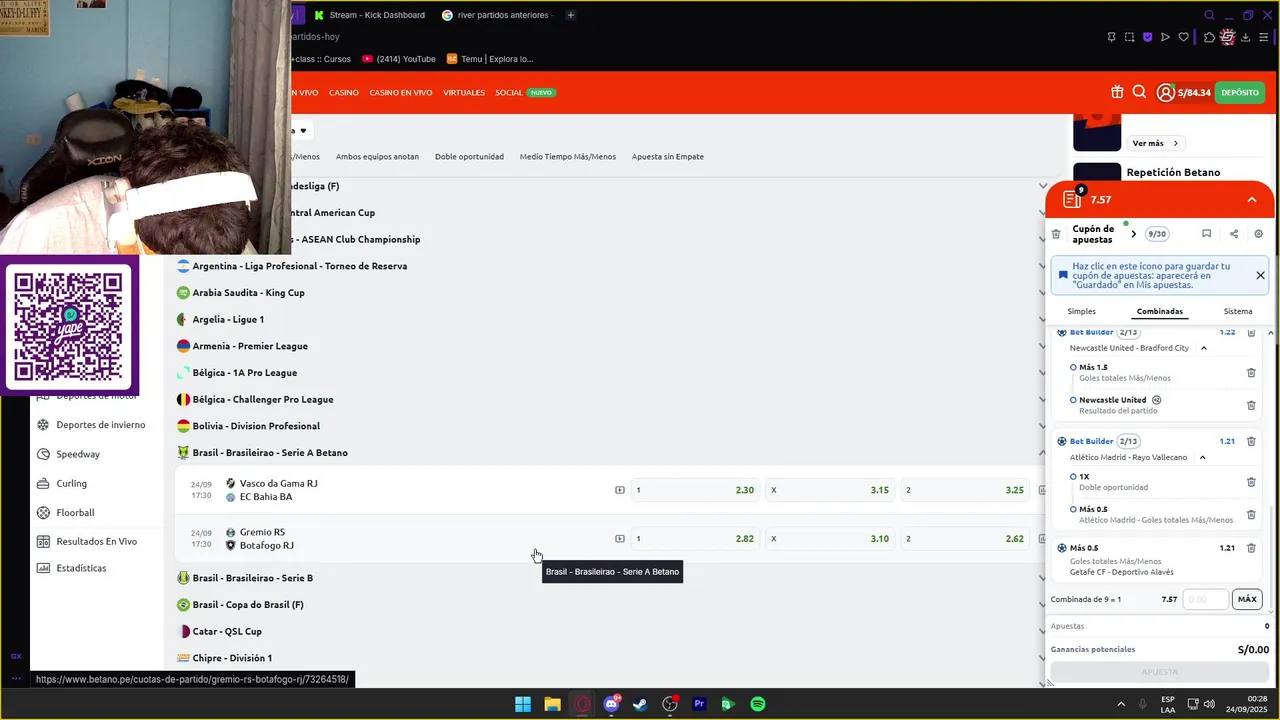Collapse Atlético Madrid - Rayo Vallecano builder
This screenshot has height=720, width=1280.
click(x=1202, y=457)
